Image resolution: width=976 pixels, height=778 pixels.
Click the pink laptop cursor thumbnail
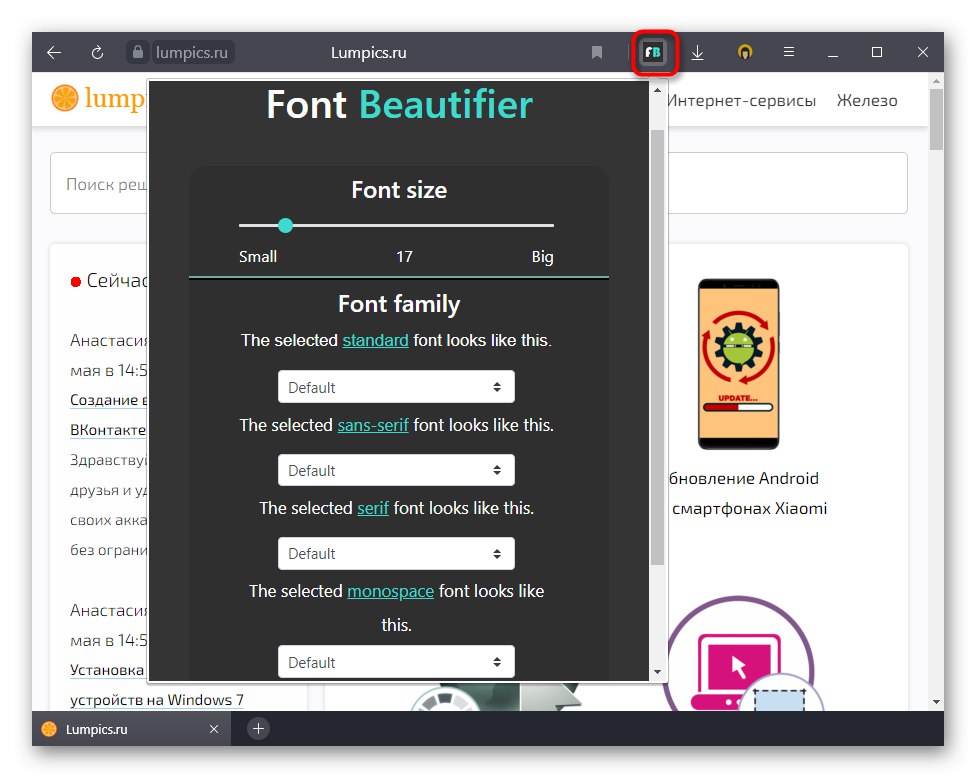(739, 654)
